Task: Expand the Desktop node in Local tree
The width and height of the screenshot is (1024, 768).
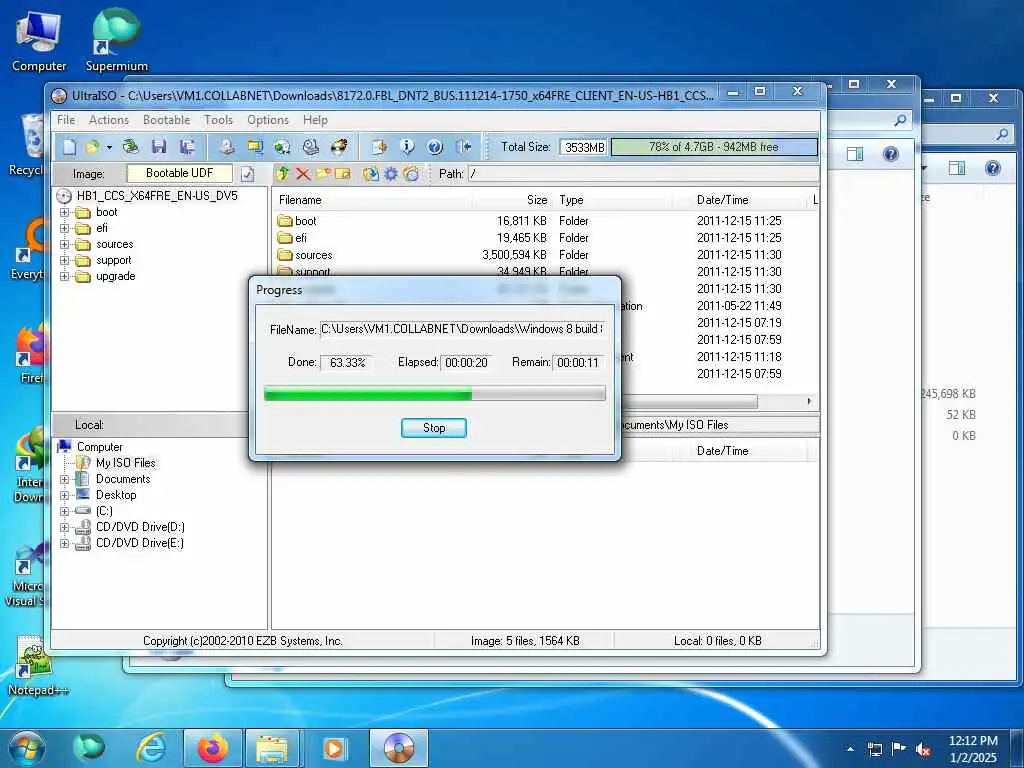Action: point(64,496)
